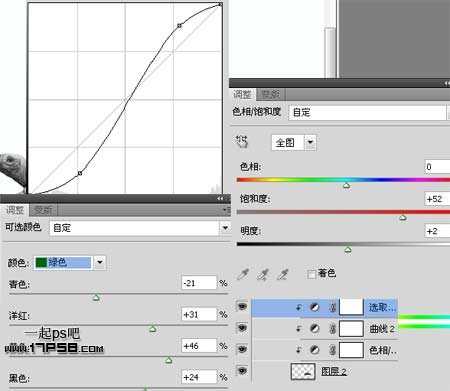Click the 洋红 slider handle
The width and height of the screenshot is (450, 391).
point(153,329)
